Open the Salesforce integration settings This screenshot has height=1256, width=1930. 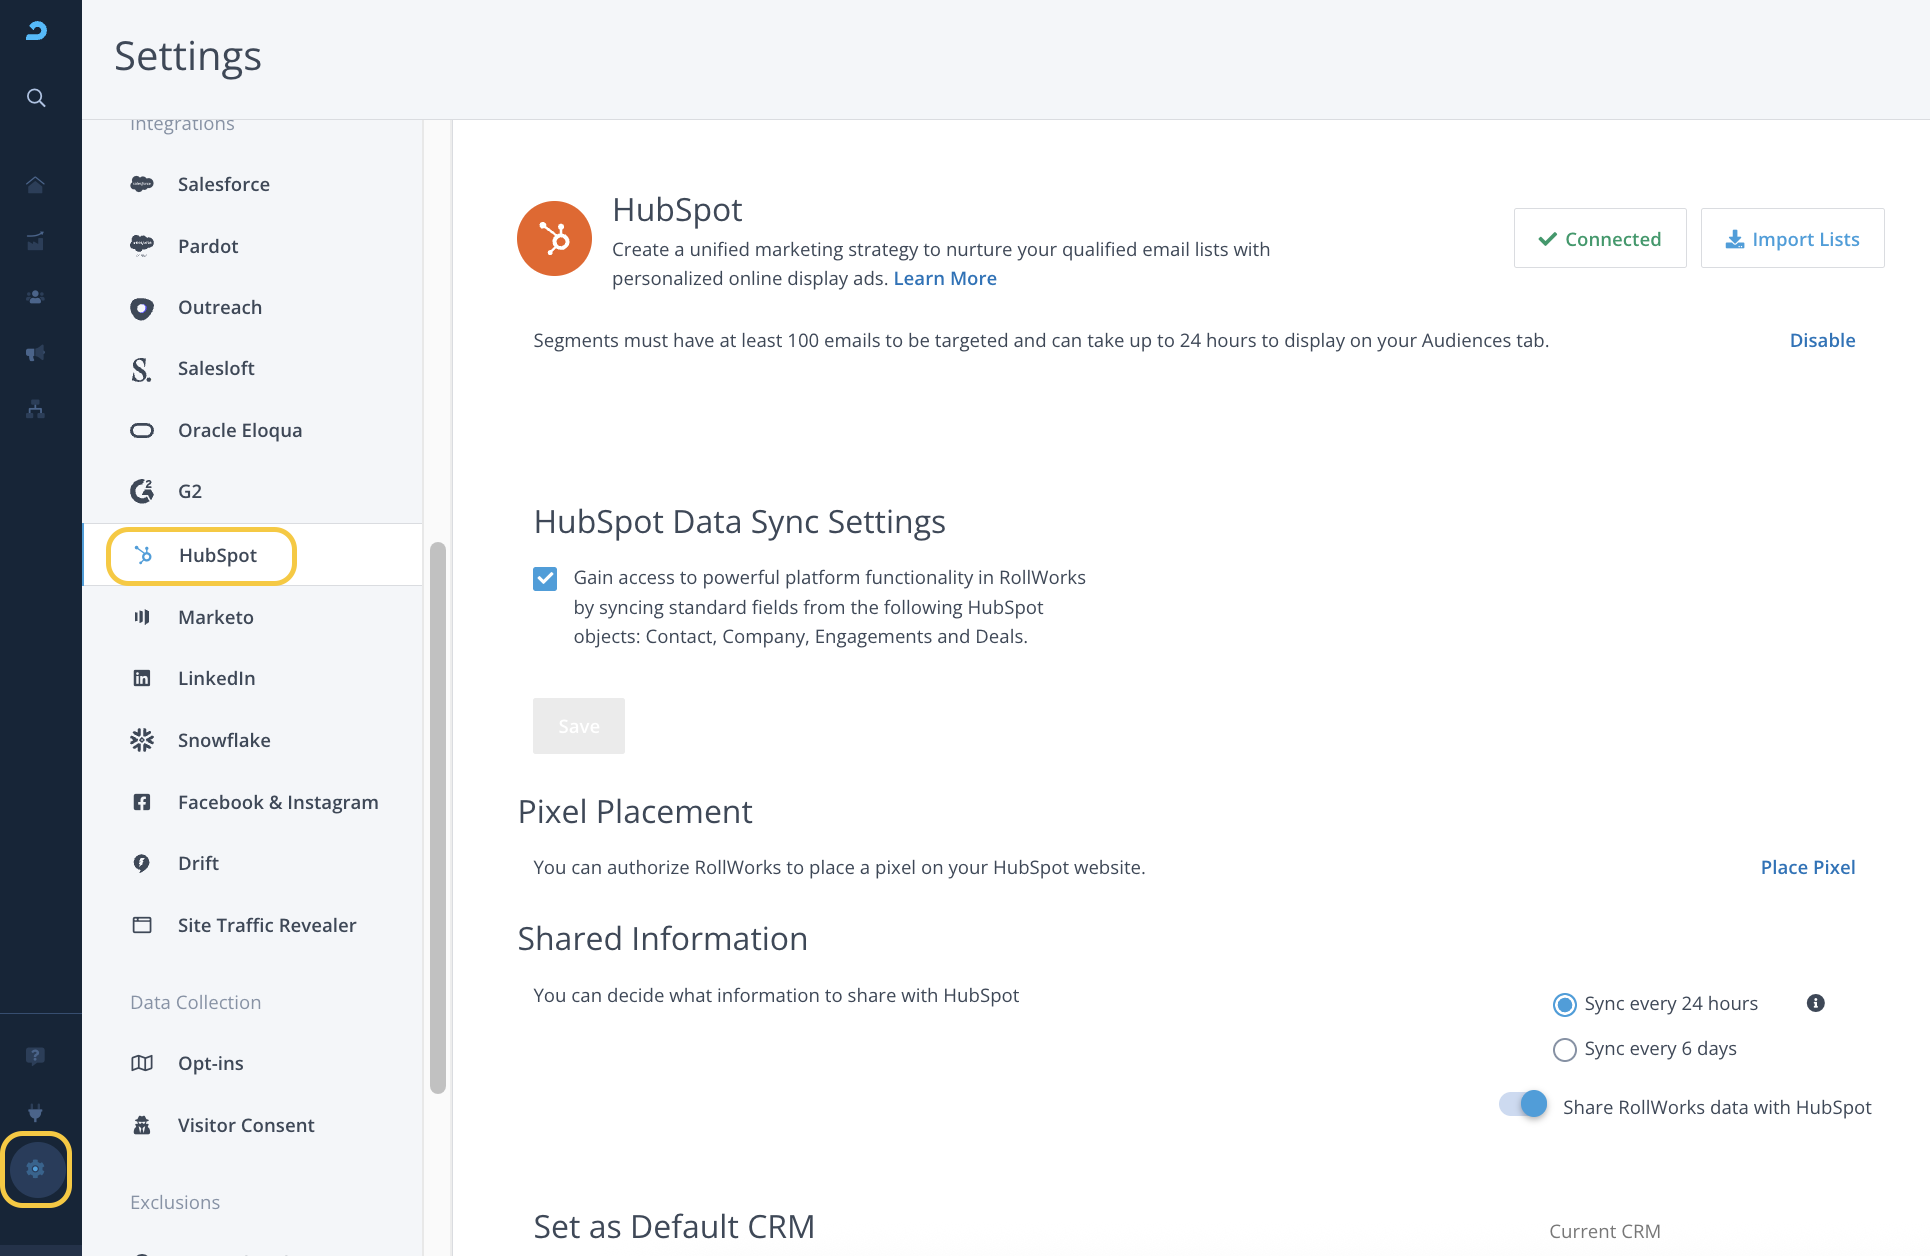pos(224,184)
